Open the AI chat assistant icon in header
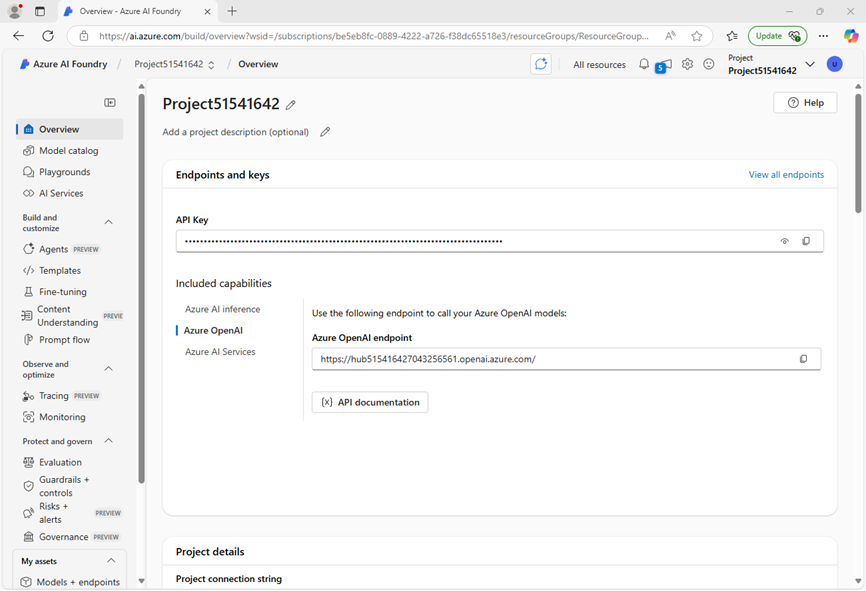This screenshot has height=592, width=866. click(x=541, y=64)
